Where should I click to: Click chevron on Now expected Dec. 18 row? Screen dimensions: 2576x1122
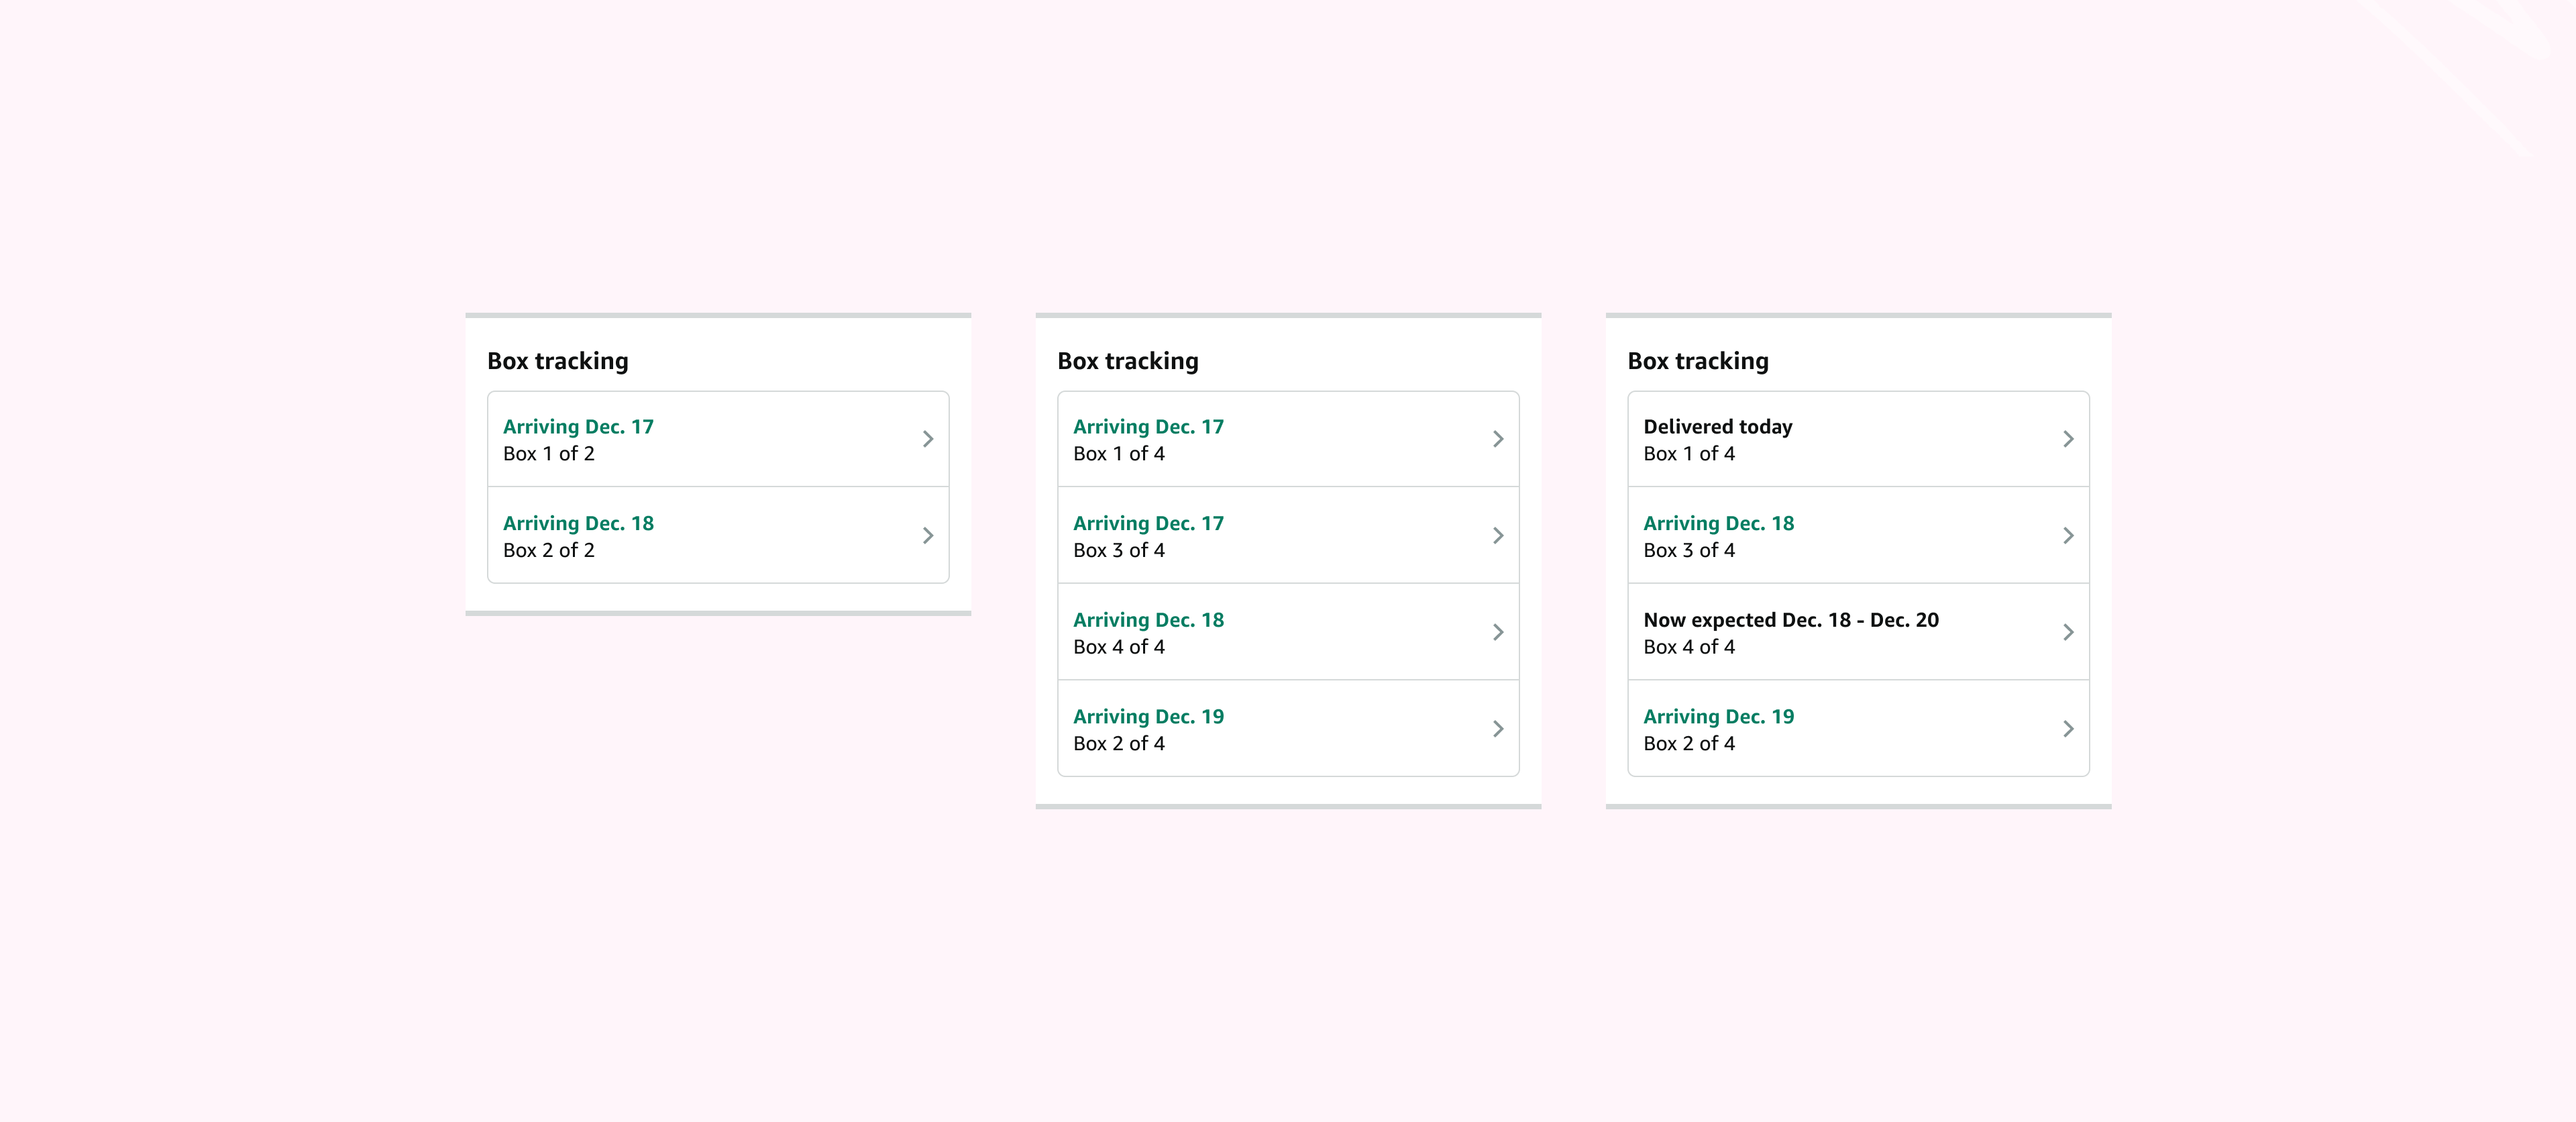pos(2067,632)
